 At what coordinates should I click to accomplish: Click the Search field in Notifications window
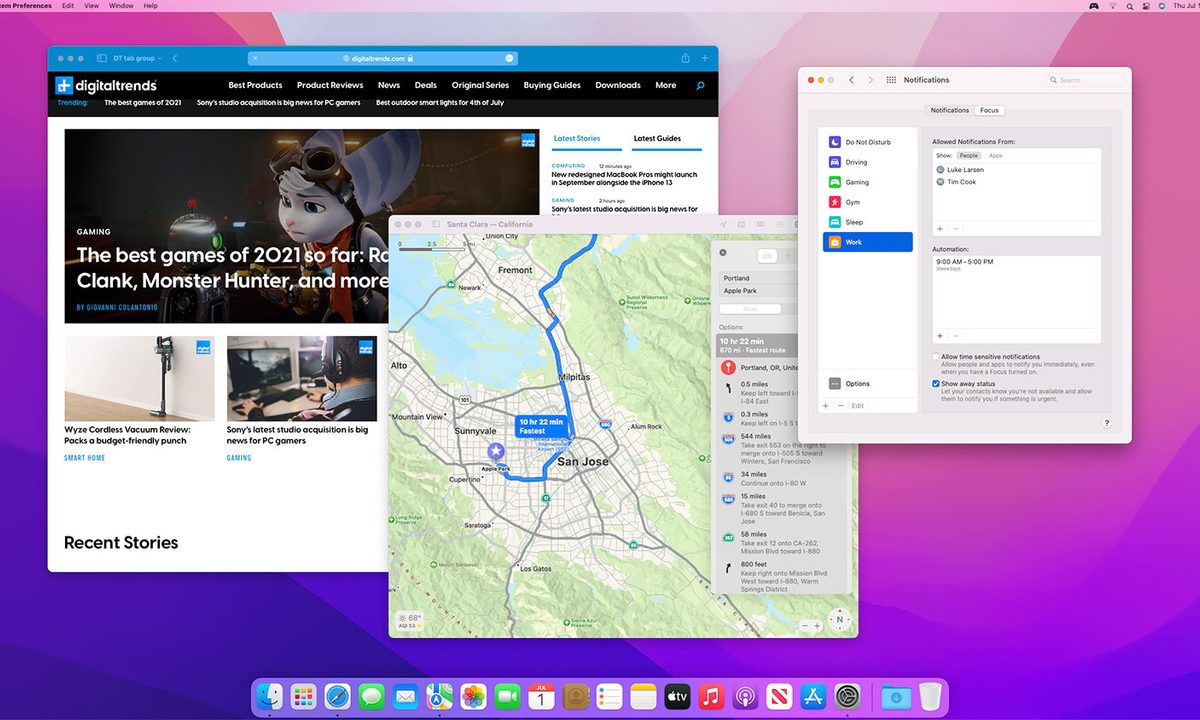1086,80
